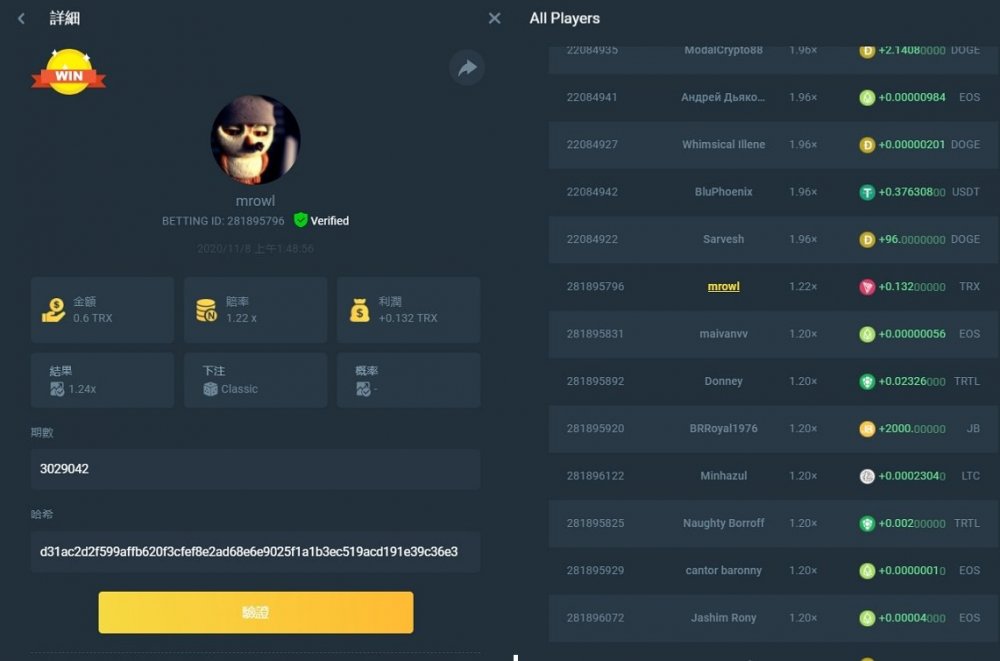Screen dimensions: 1000x661
Task: Click the WIN badge icon
Action: click(x=68, y=74)
